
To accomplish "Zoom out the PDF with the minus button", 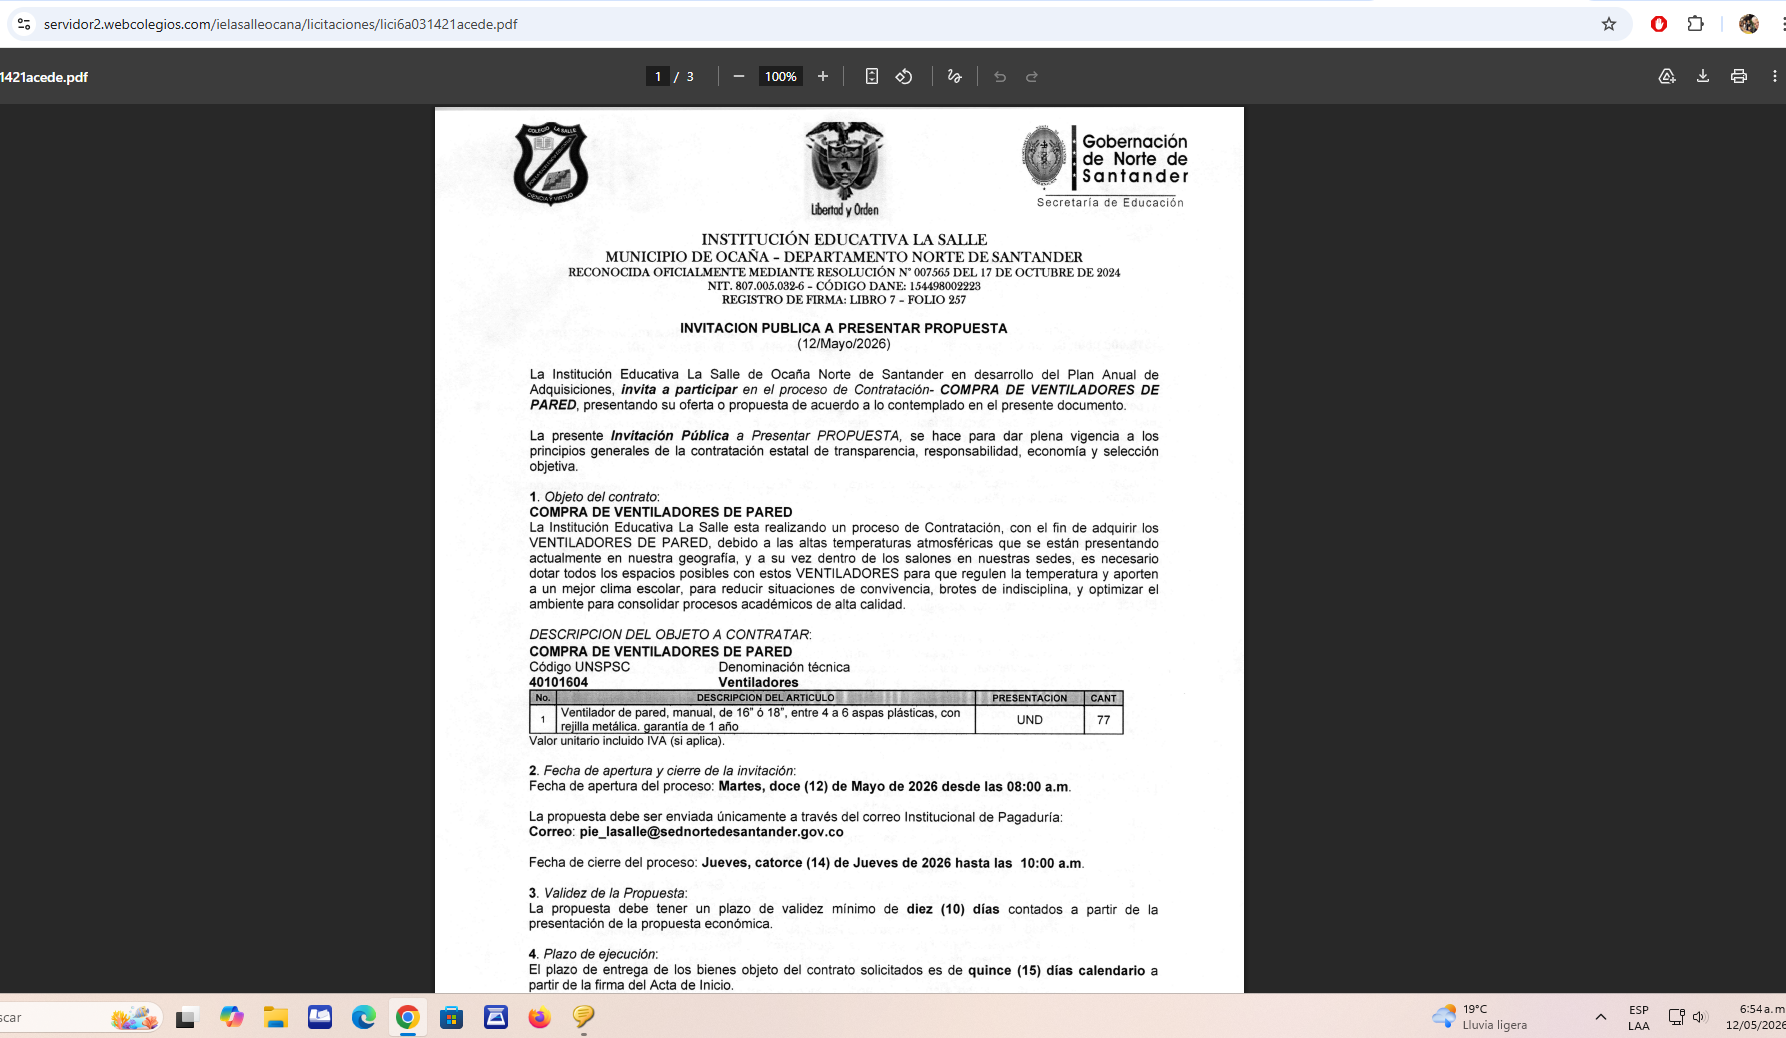I will click(739, 77).
